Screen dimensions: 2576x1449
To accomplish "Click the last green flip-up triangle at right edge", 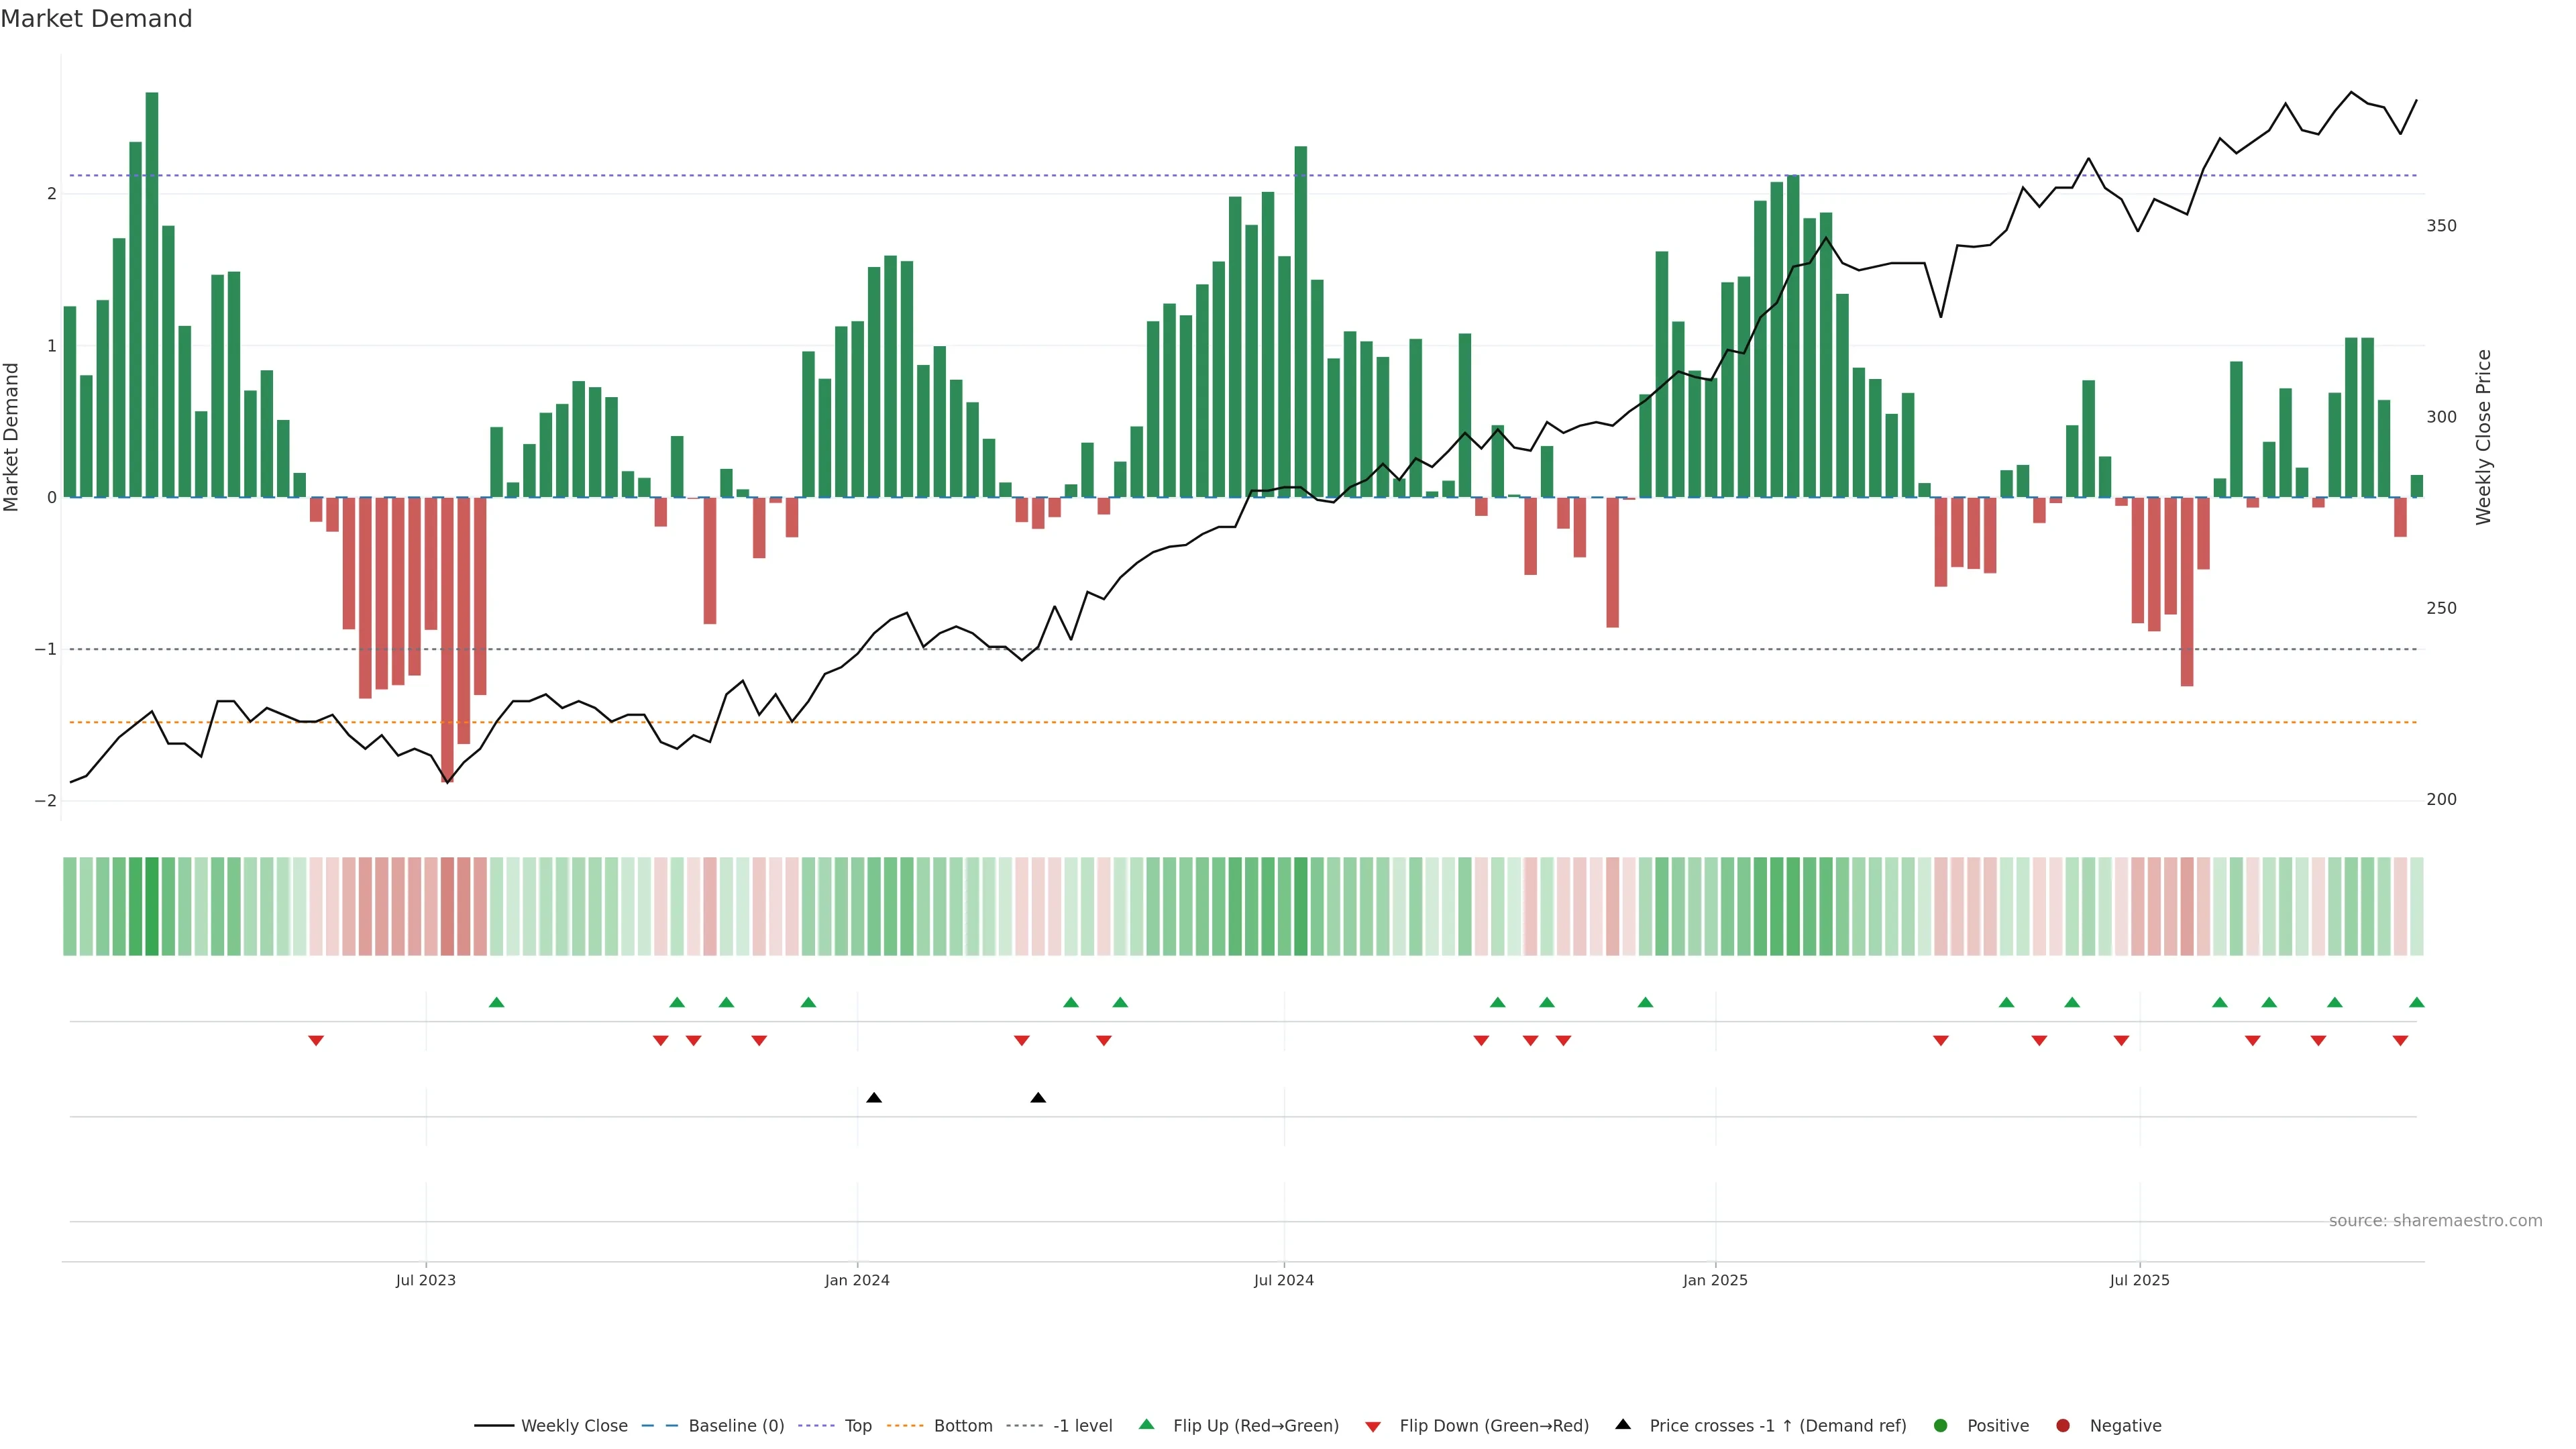I will pos(2417,1002).
